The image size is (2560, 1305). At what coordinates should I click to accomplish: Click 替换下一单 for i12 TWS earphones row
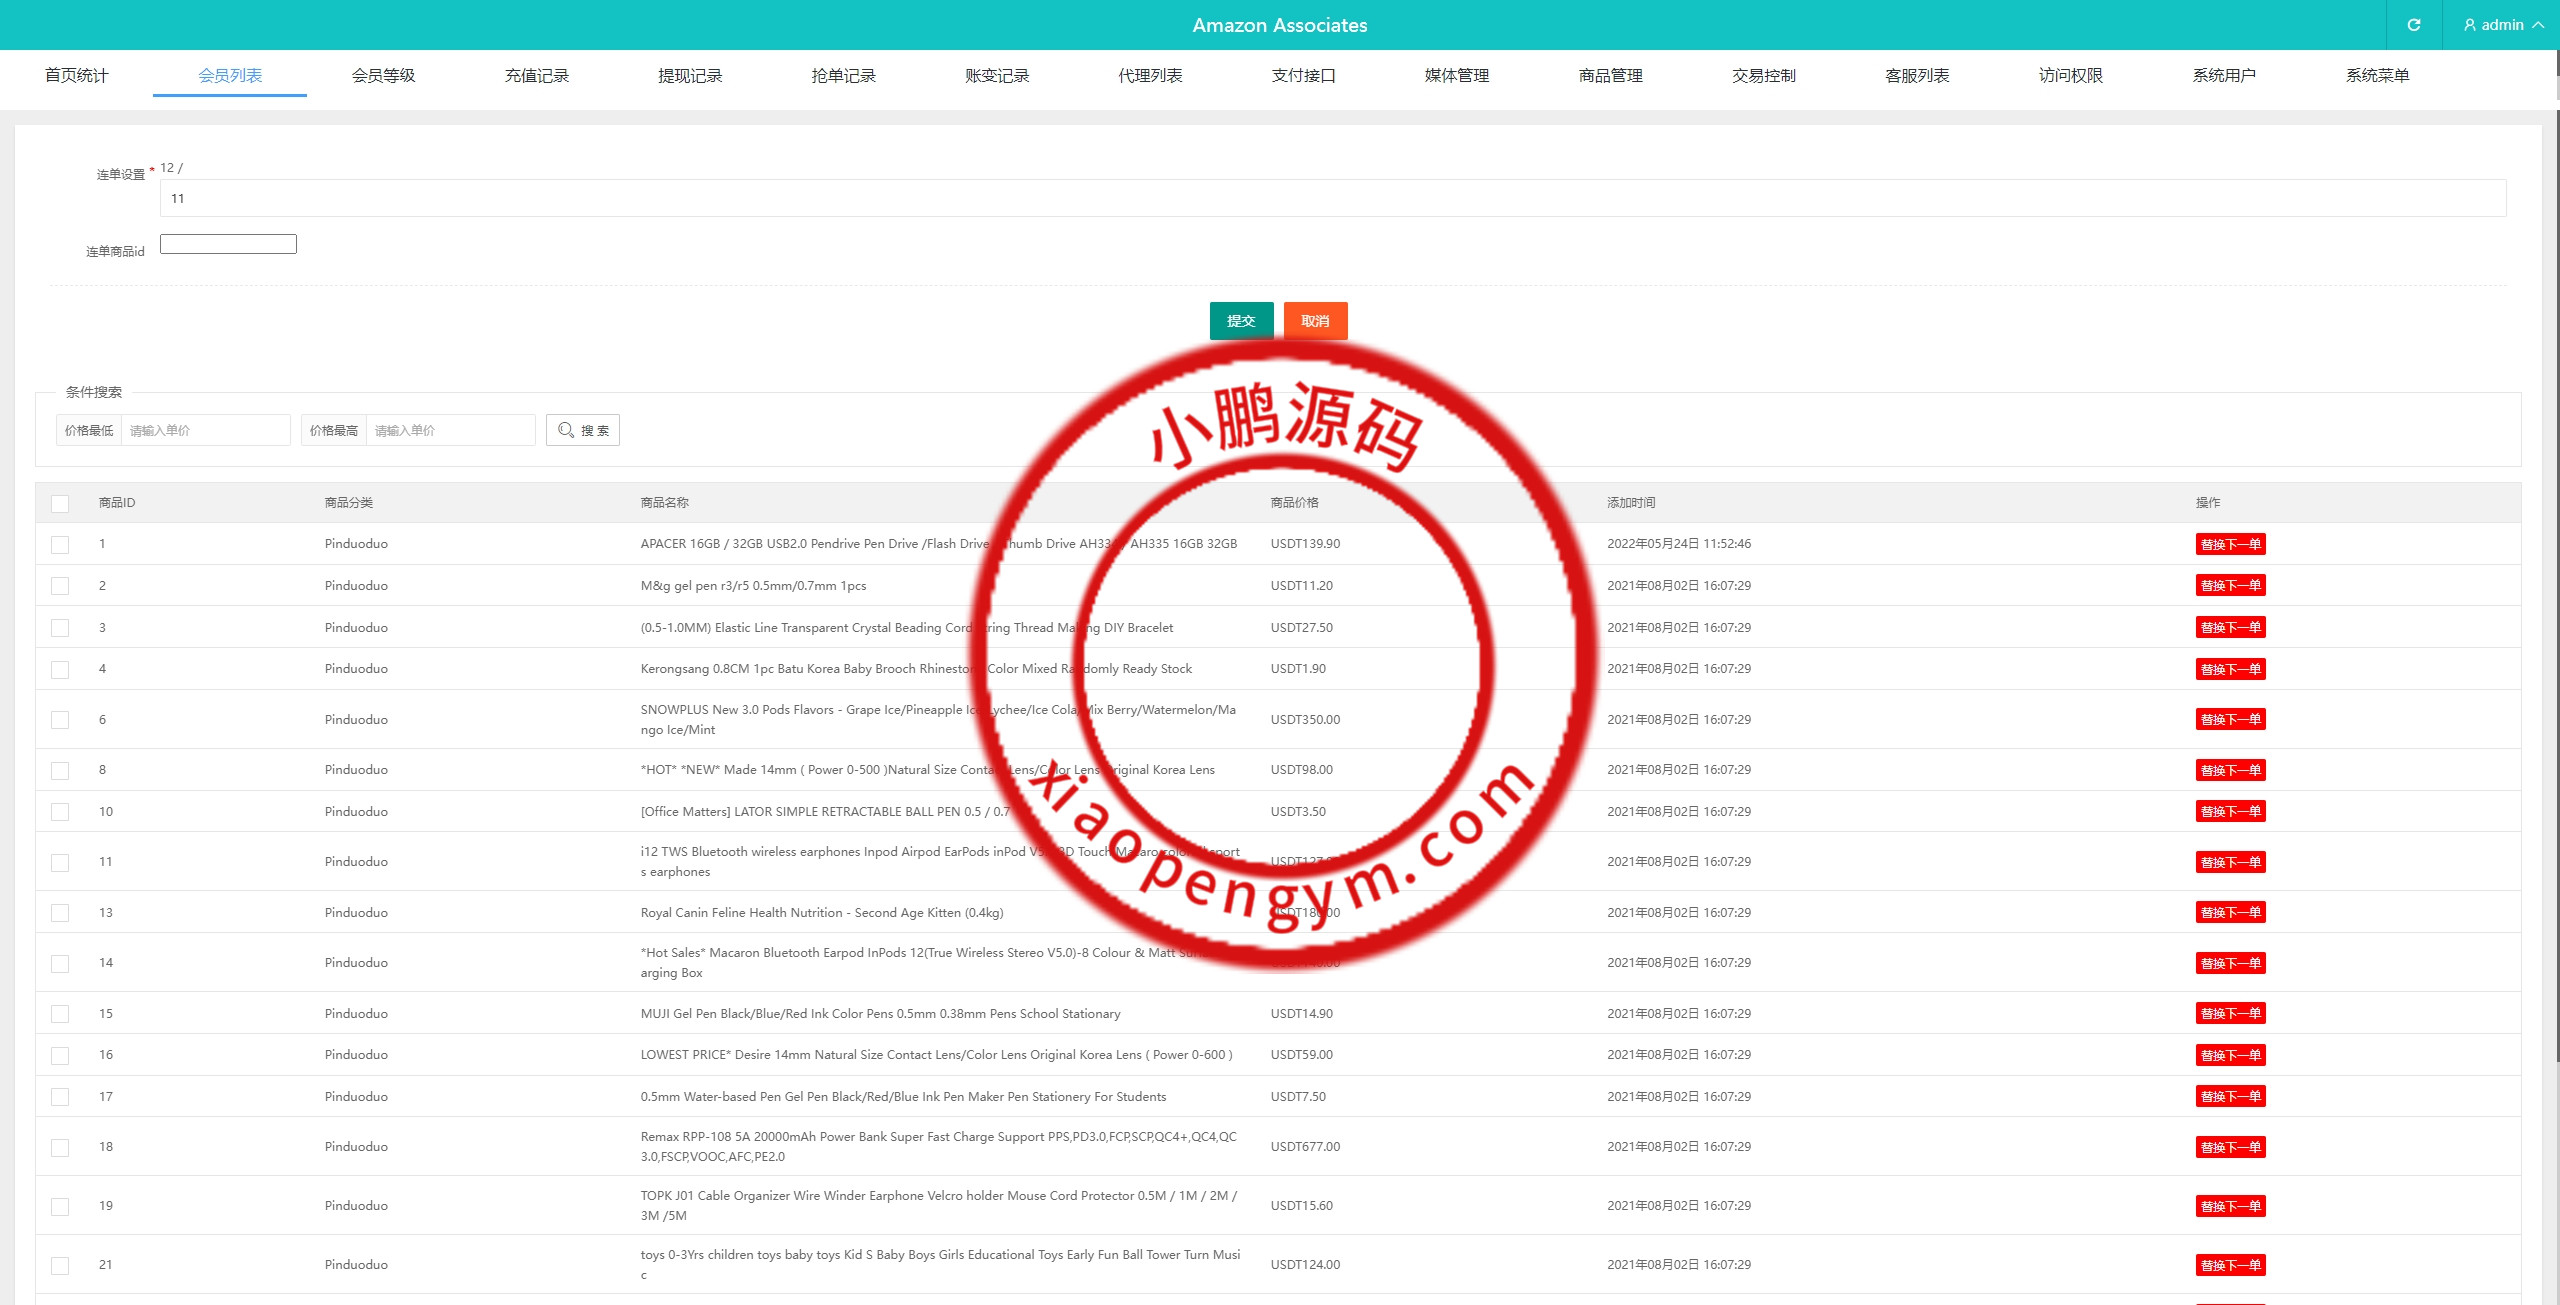point(2230,862)
